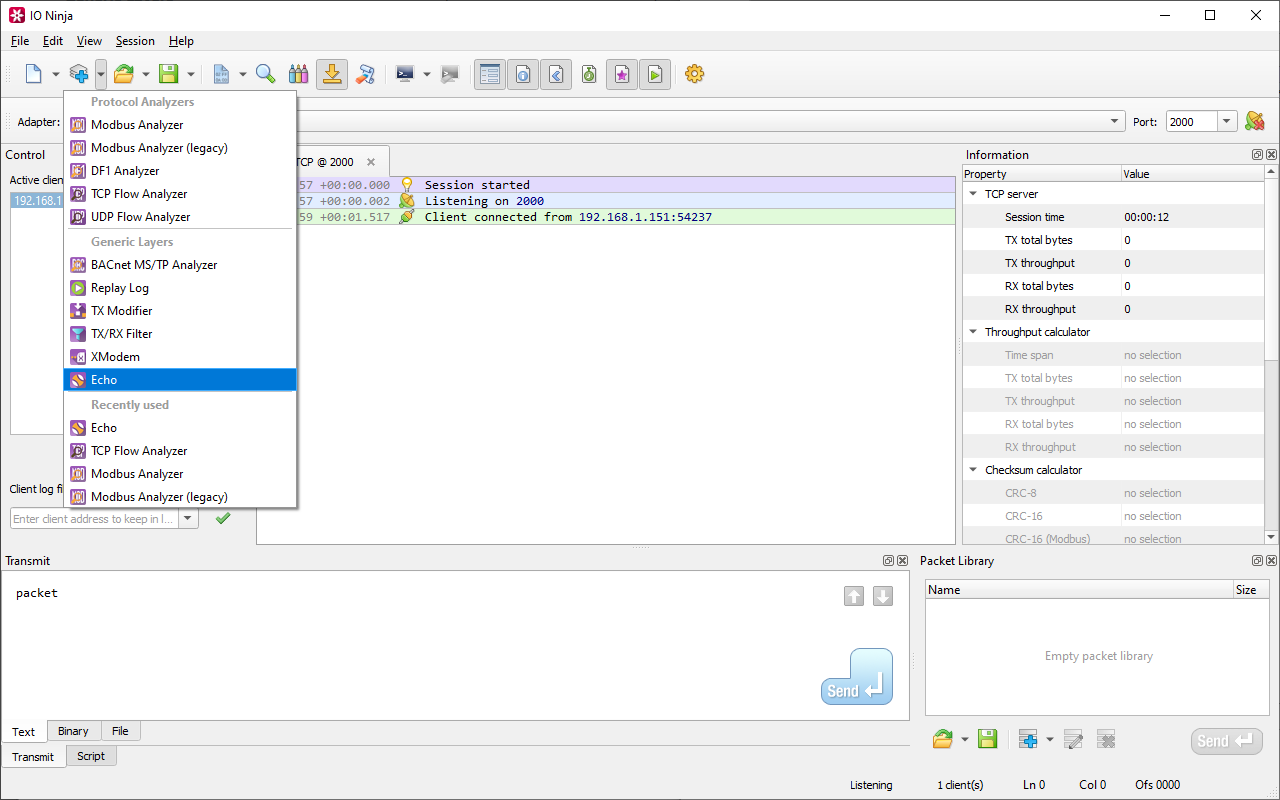Click the Add packet plus icon
This screenshot has height=800, width=1280.
click(1028, 740)
